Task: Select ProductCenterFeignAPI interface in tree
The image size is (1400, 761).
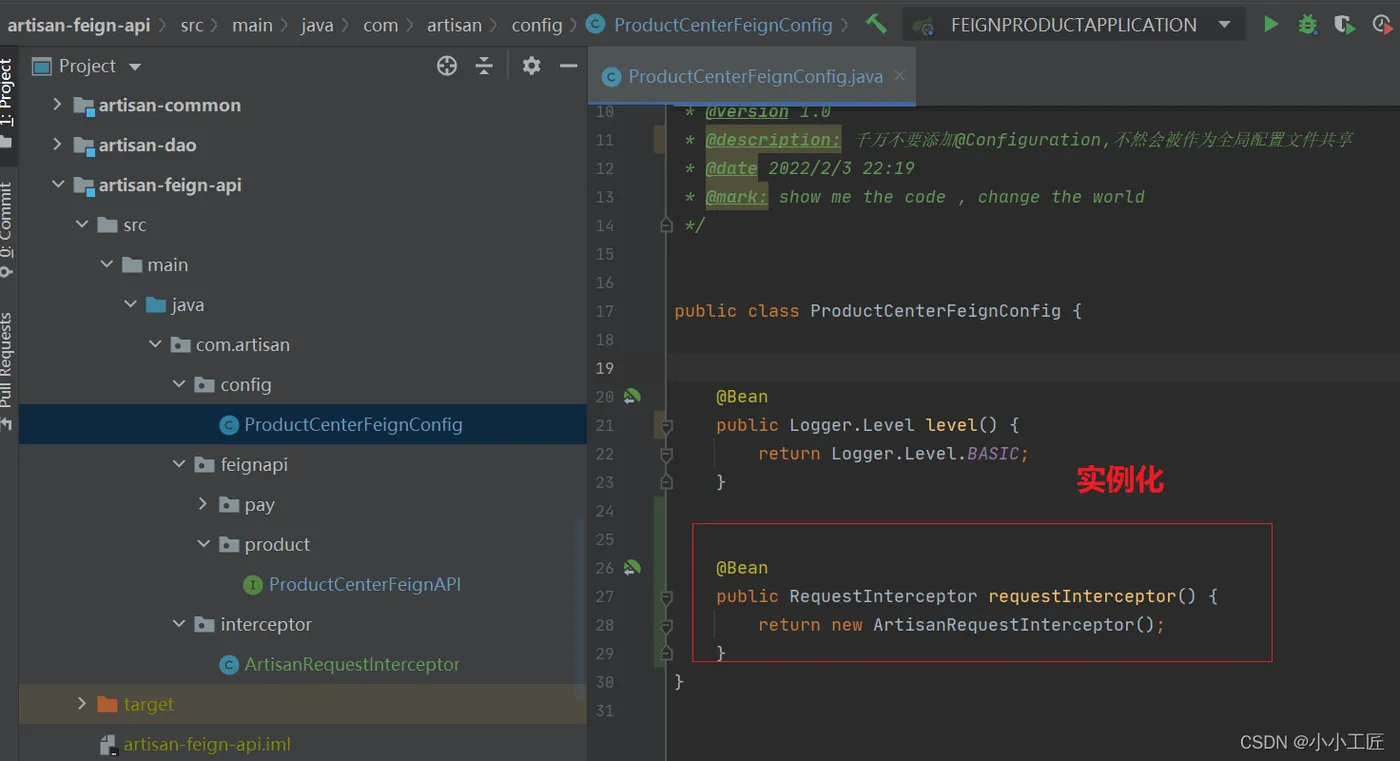Action: (x=364, y=585)
